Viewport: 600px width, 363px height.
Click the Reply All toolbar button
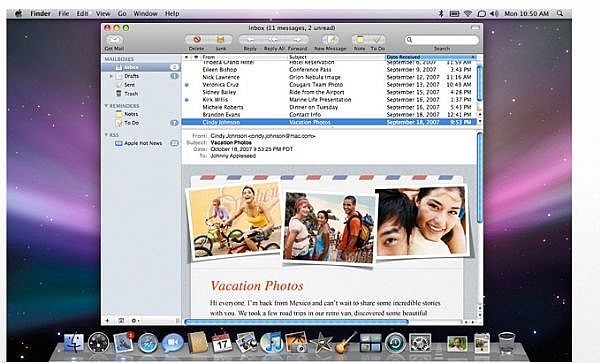(x=274, y=39)
